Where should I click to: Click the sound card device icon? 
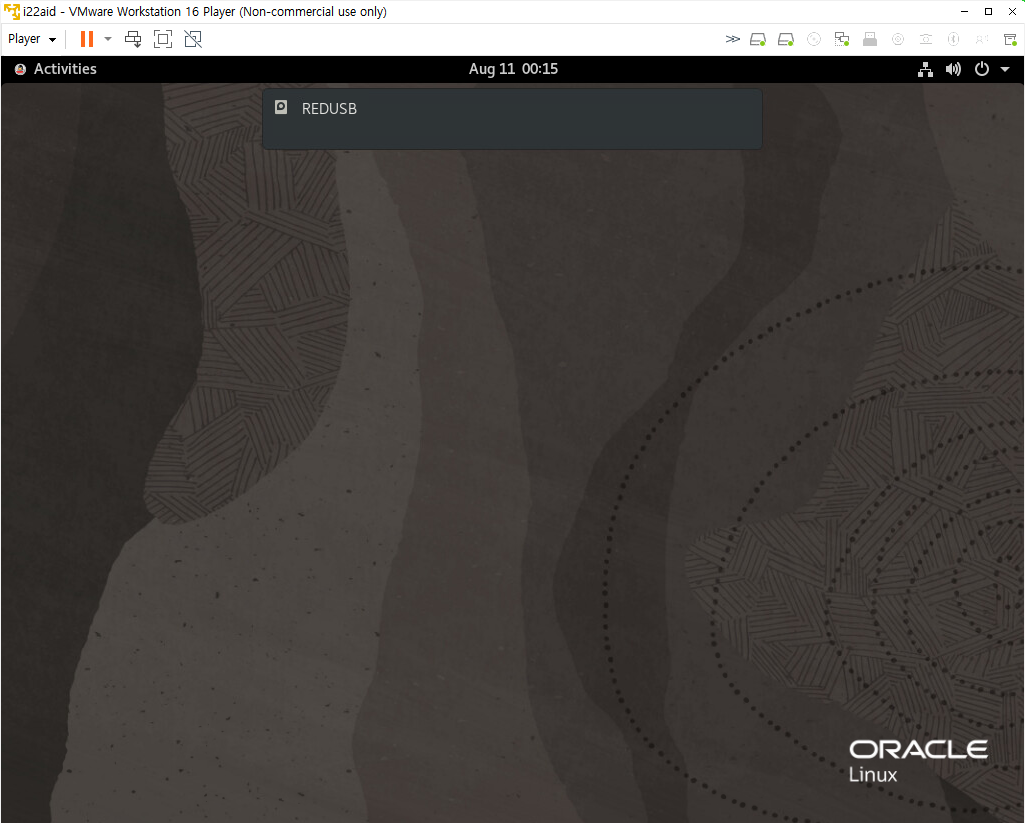click(x=898, y=39)
